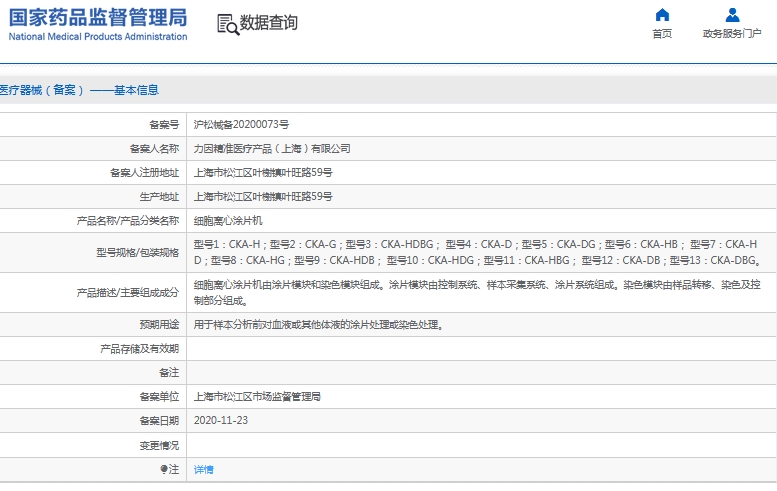Image resolution: width=777 pixels, height=491 pixels.
Task: Click the 备案人注册地址 label
Action: pyautogui.click(x=144, y=172)
